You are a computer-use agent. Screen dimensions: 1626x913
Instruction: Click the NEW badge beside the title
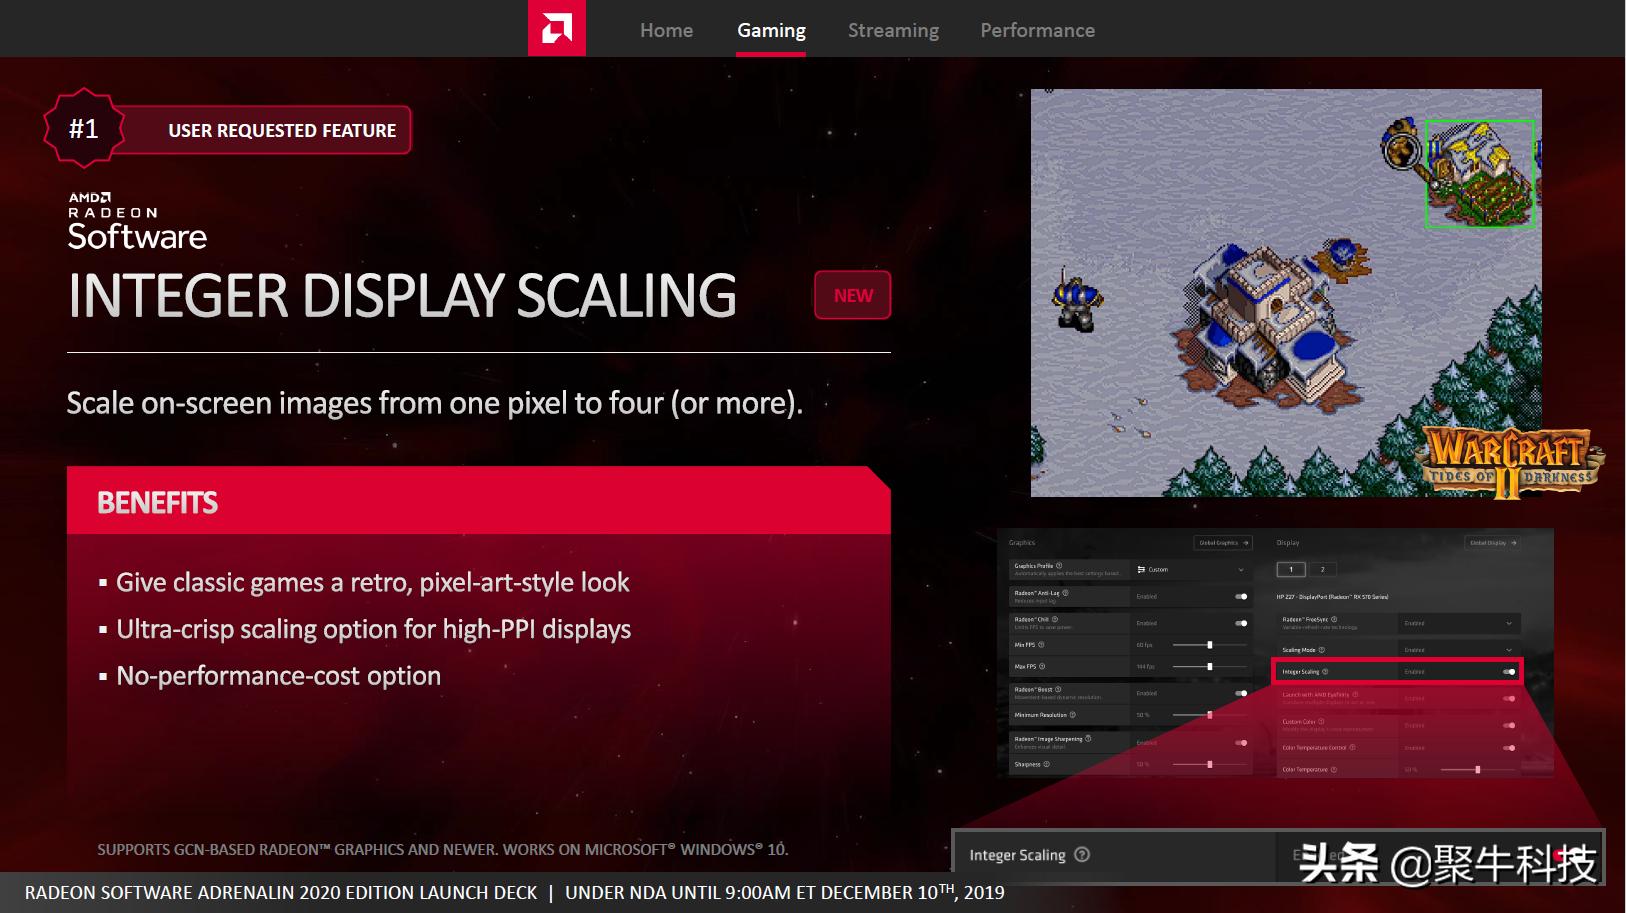853,295
